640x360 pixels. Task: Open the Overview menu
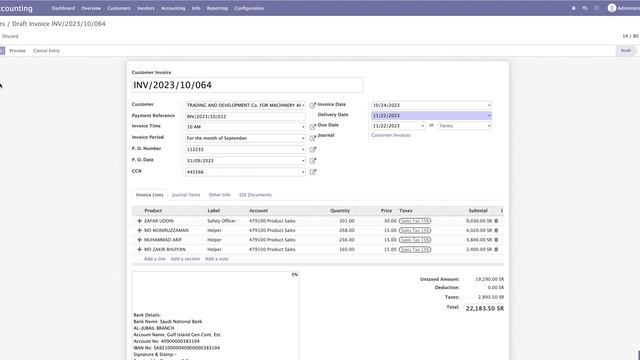pos(91,8)
